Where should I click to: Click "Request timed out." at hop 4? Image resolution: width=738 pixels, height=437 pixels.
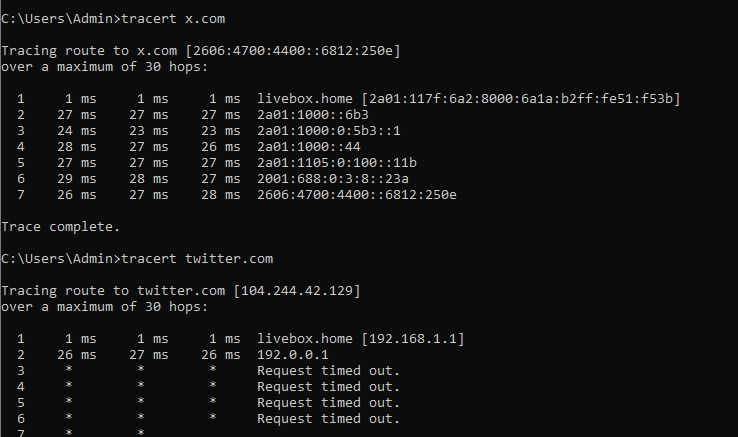[x=328, y=386]
